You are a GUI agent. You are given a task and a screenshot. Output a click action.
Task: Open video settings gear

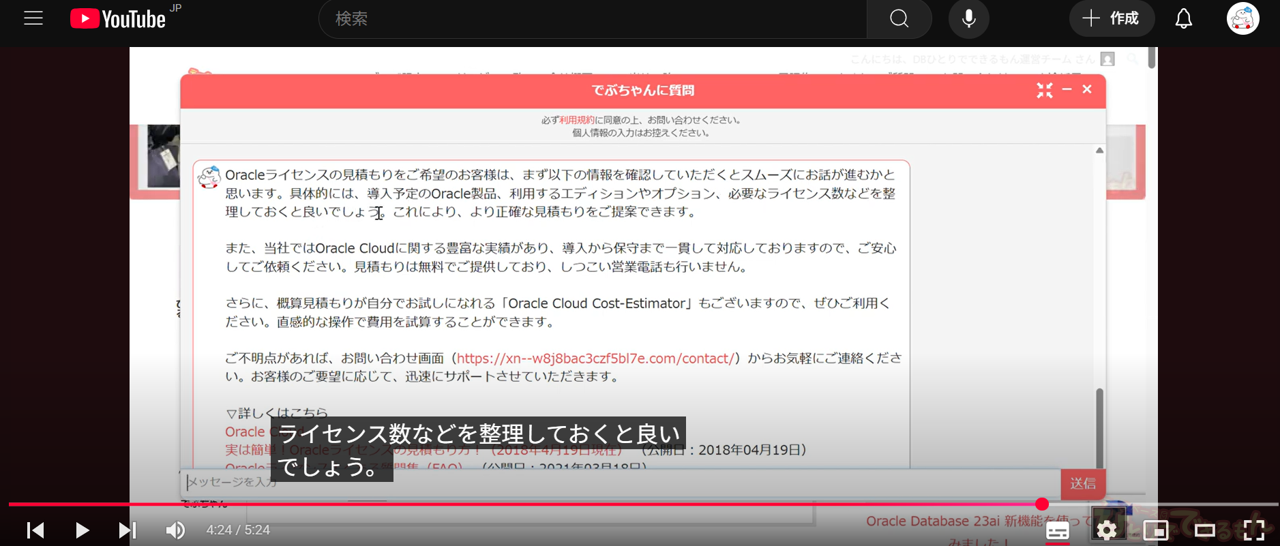(1106, 530)
